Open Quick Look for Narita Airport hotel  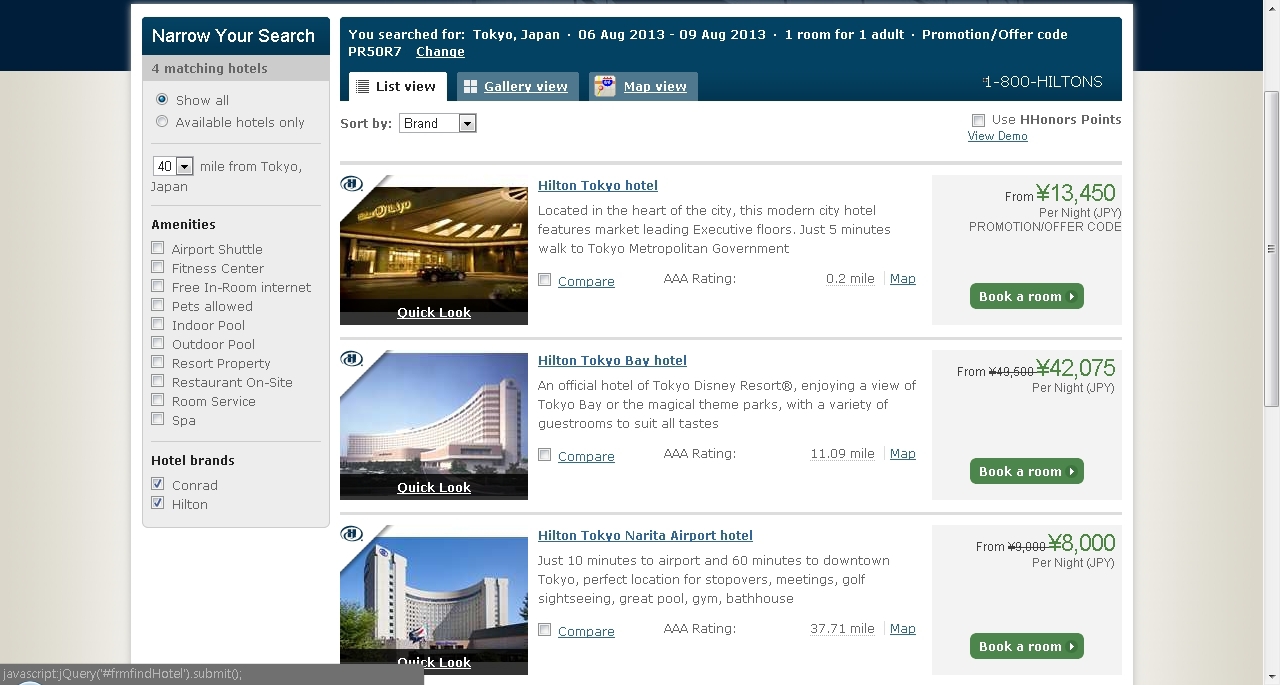(x=434, y=663)
